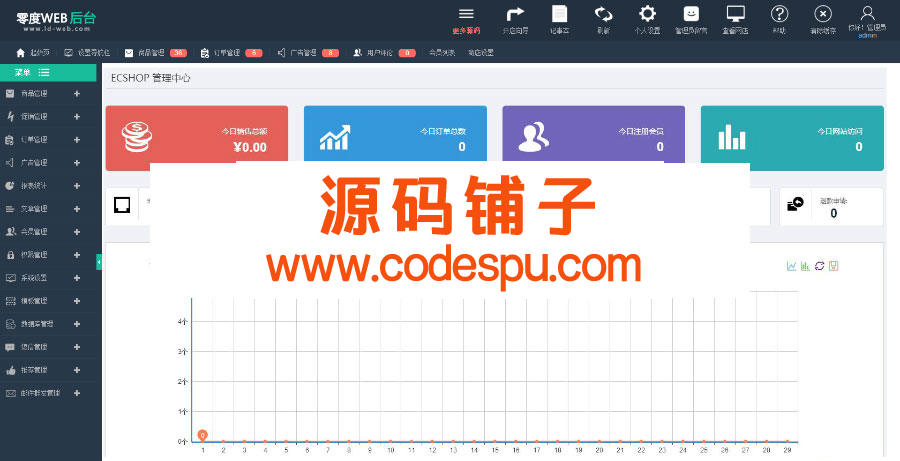
Task: View the store using the monitor icon
Action: coord(735,14)
